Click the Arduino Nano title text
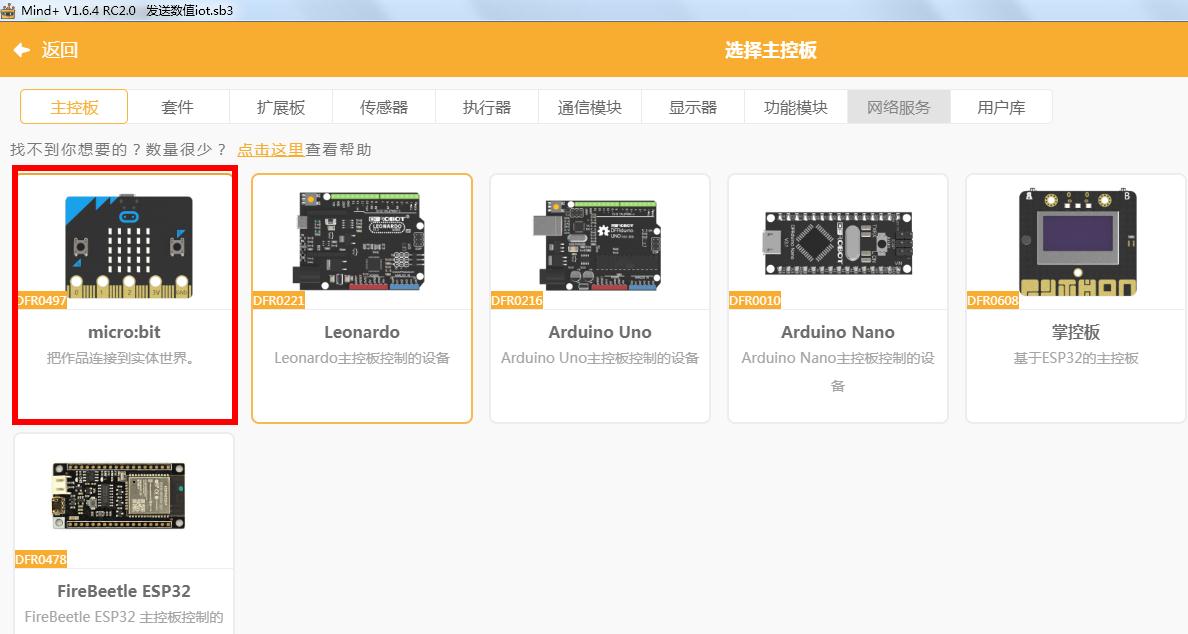 [x=837, y=332]
